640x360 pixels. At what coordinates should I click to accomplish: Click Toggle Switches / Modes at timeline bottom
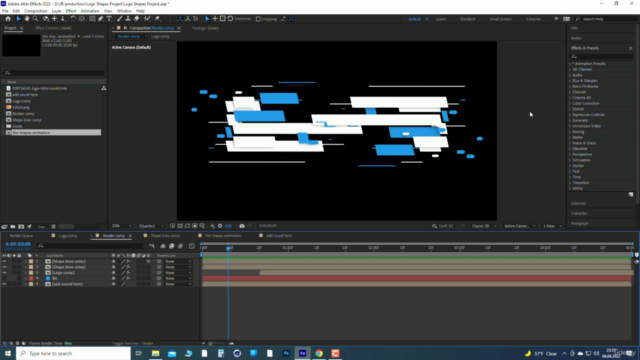click(133, 343)
